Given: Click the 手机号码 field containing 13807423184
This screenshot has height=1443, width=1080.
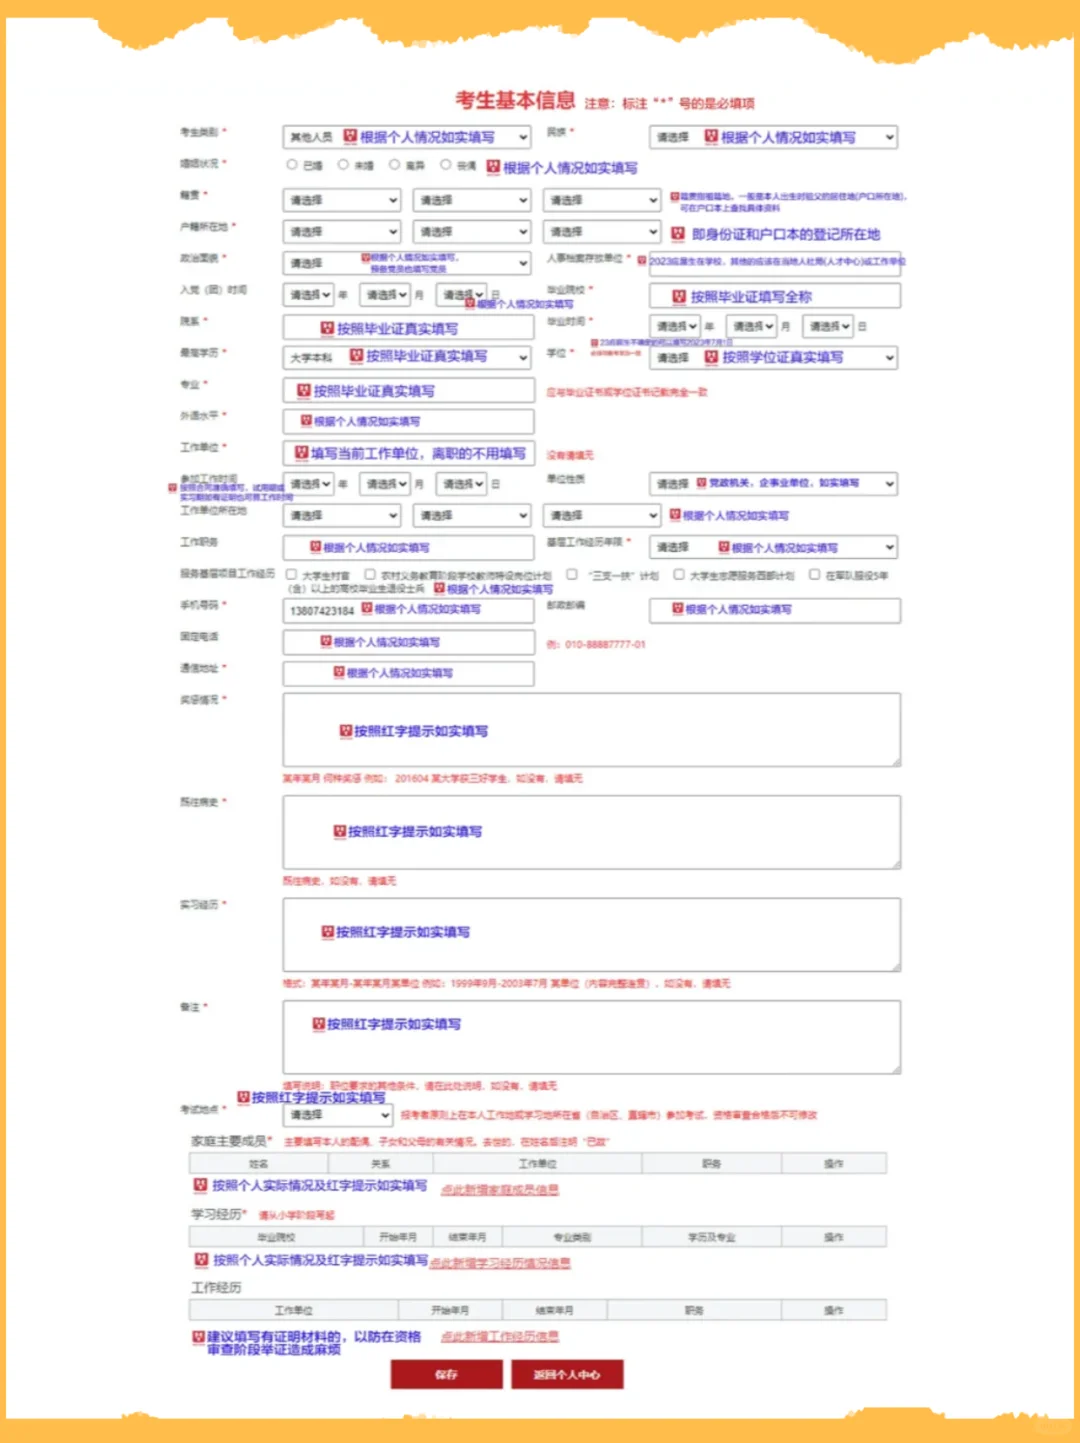Looking at the screenshot, I should tap(409, 610).
